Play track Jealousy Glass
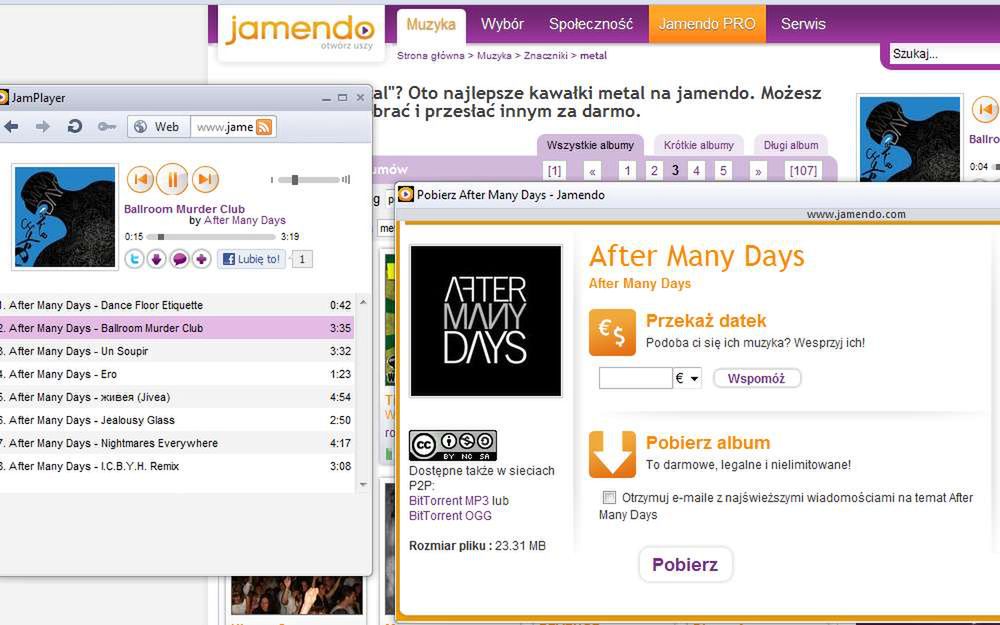The image size is (1000, 625). coord(177,420)
